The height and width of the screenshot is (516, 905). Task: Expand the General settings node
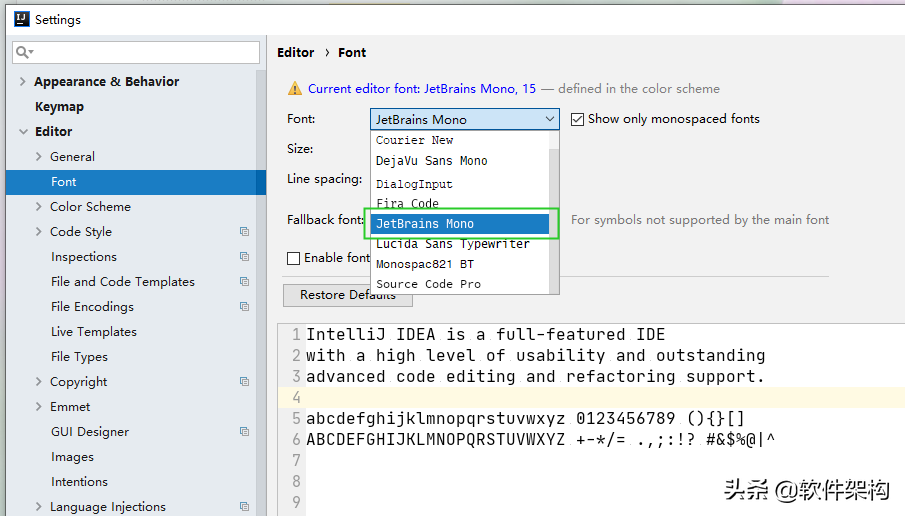tap(39, 157)
